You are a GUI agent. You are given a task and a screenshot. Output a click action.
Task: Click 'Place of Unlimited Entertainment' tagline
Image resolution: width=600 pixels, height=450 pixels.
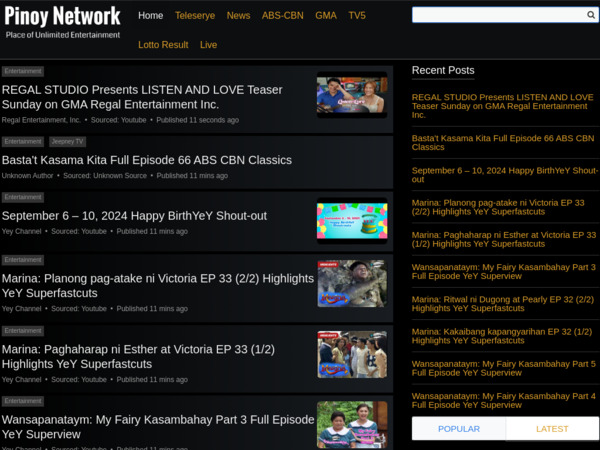pos(63,35)
